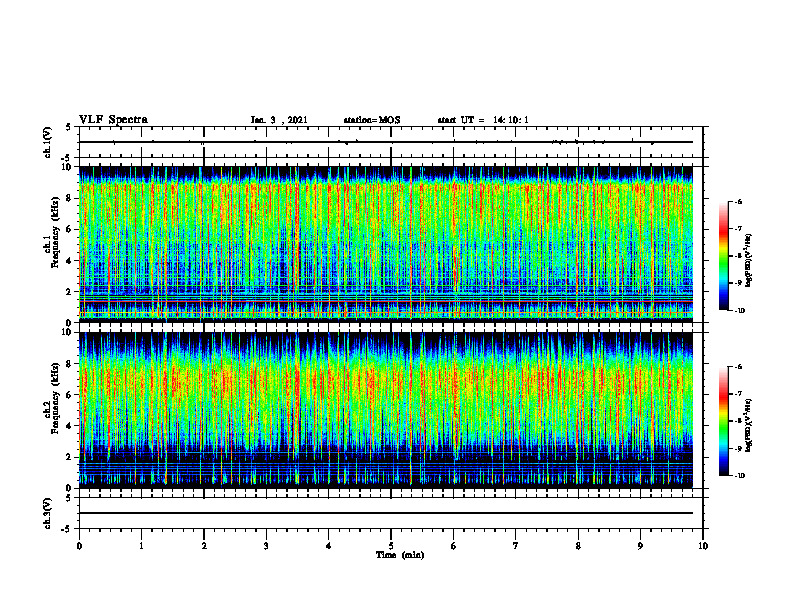Select the "start UT = 14:10: 1" text
792x612 pixels.
483,120
